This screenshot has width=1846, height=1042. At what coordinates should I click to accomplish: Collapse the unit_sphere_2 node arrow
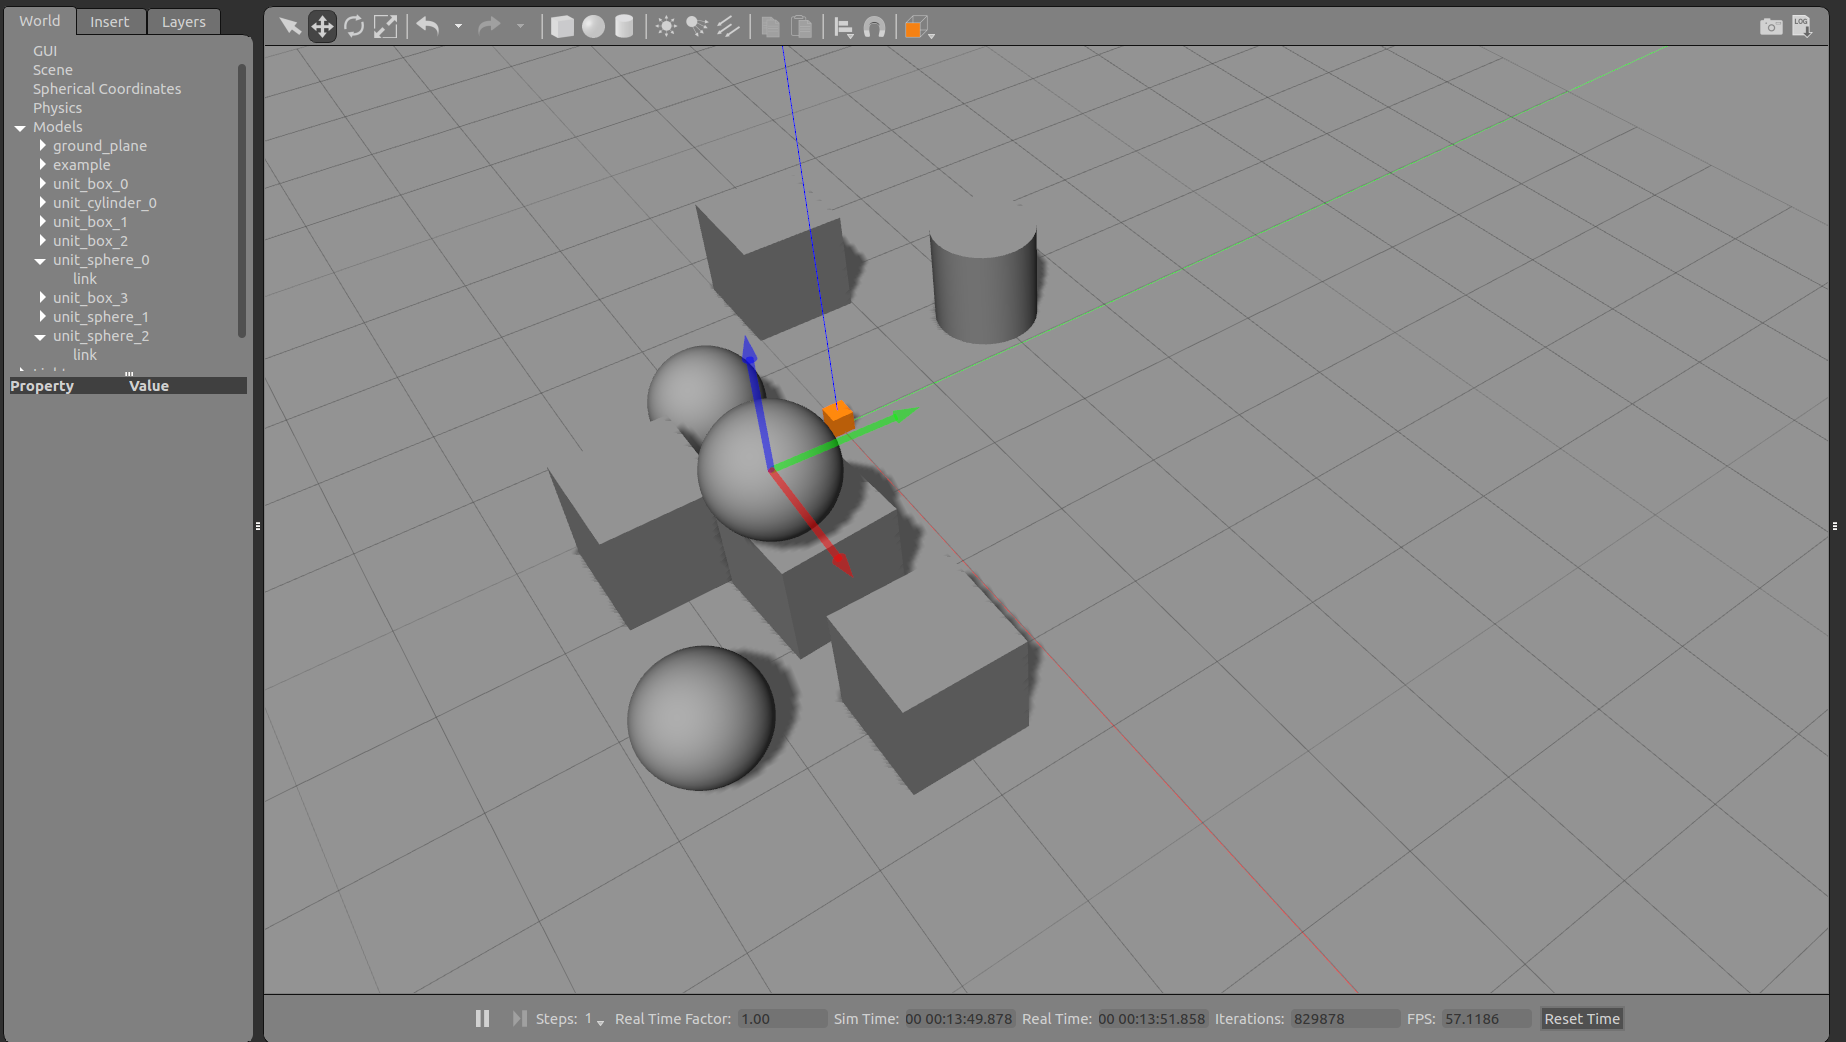click(x=41, y=337)
